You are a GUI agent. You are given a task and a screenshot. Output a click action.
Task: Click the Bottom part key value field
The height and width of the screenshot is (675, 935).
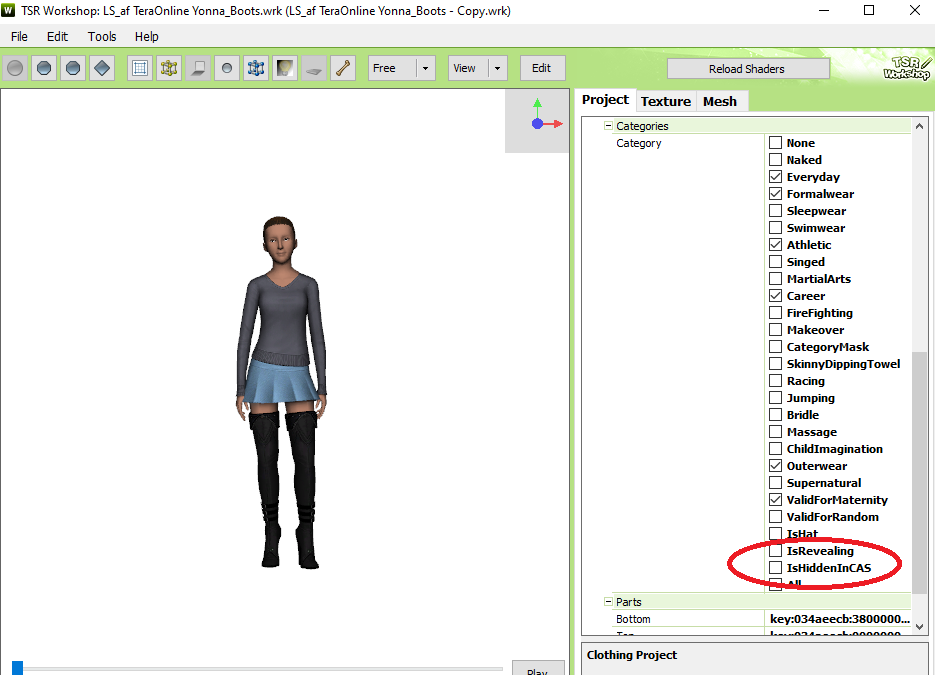point(838,619)
